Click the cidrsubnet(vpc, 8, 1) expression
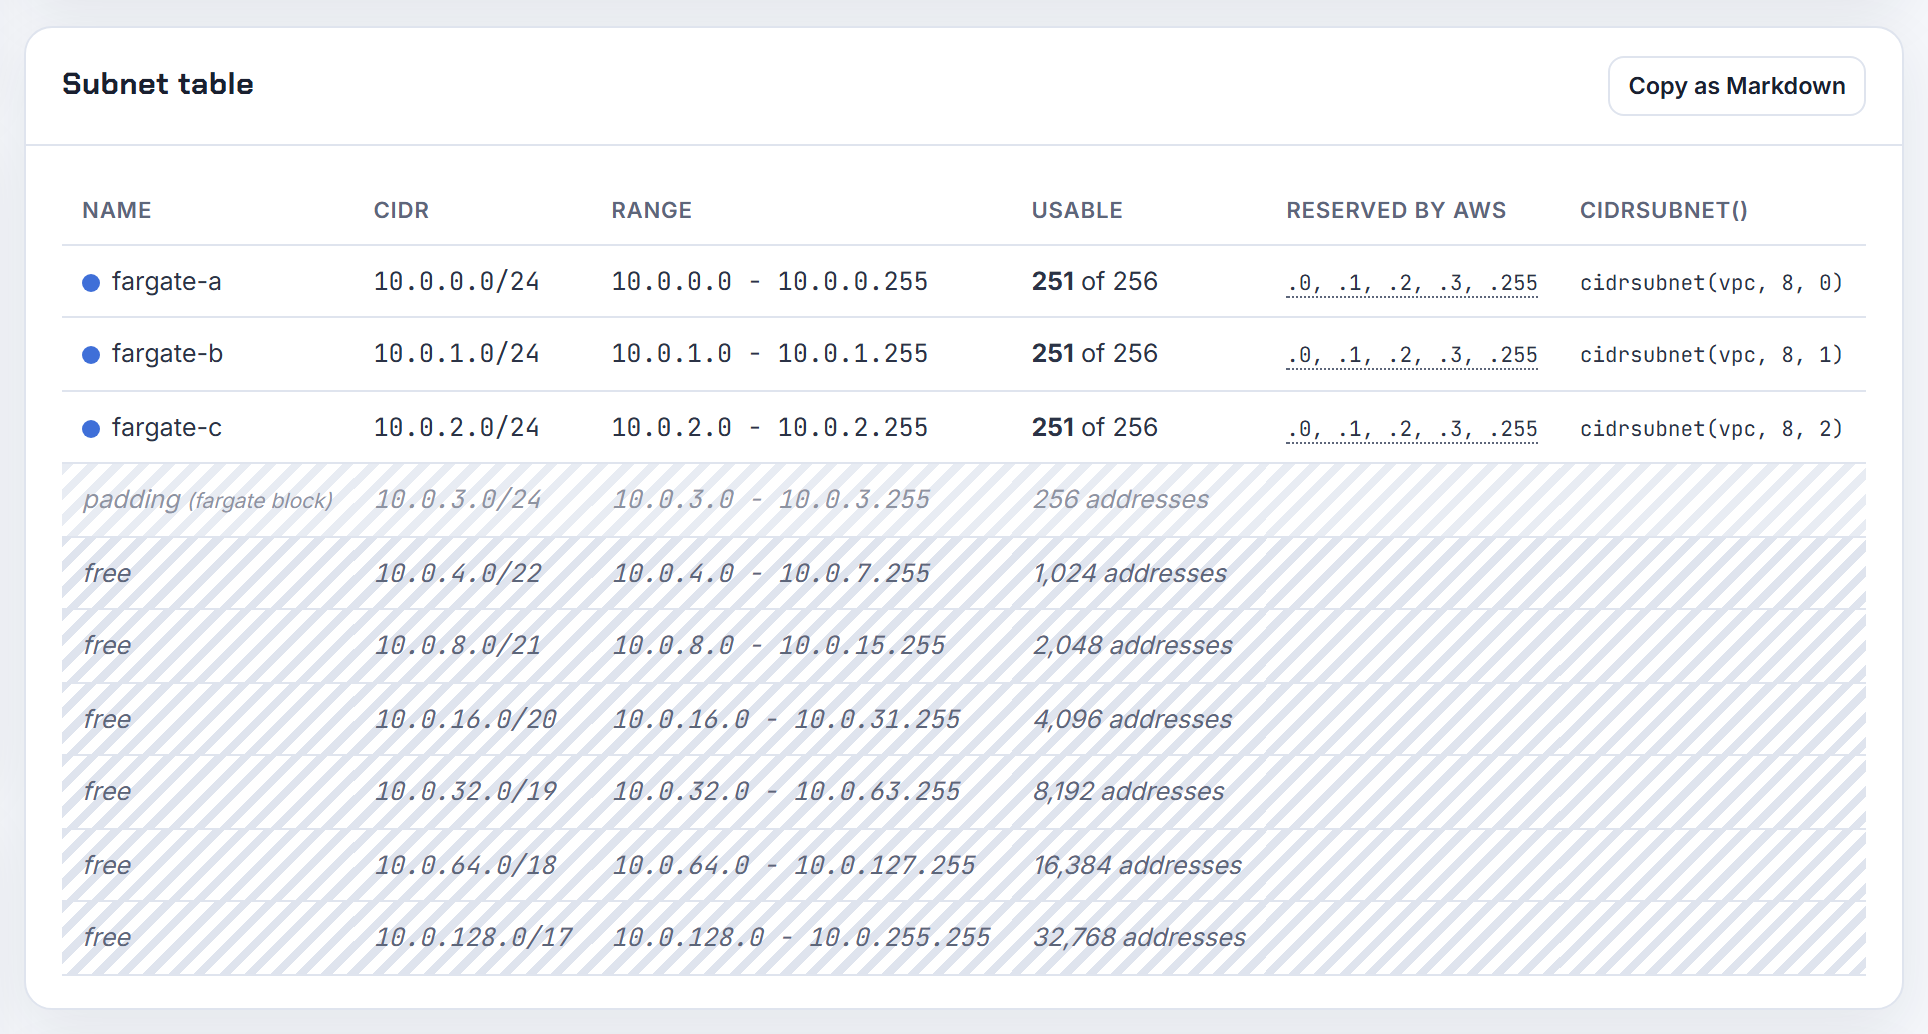 [1711, 355]
